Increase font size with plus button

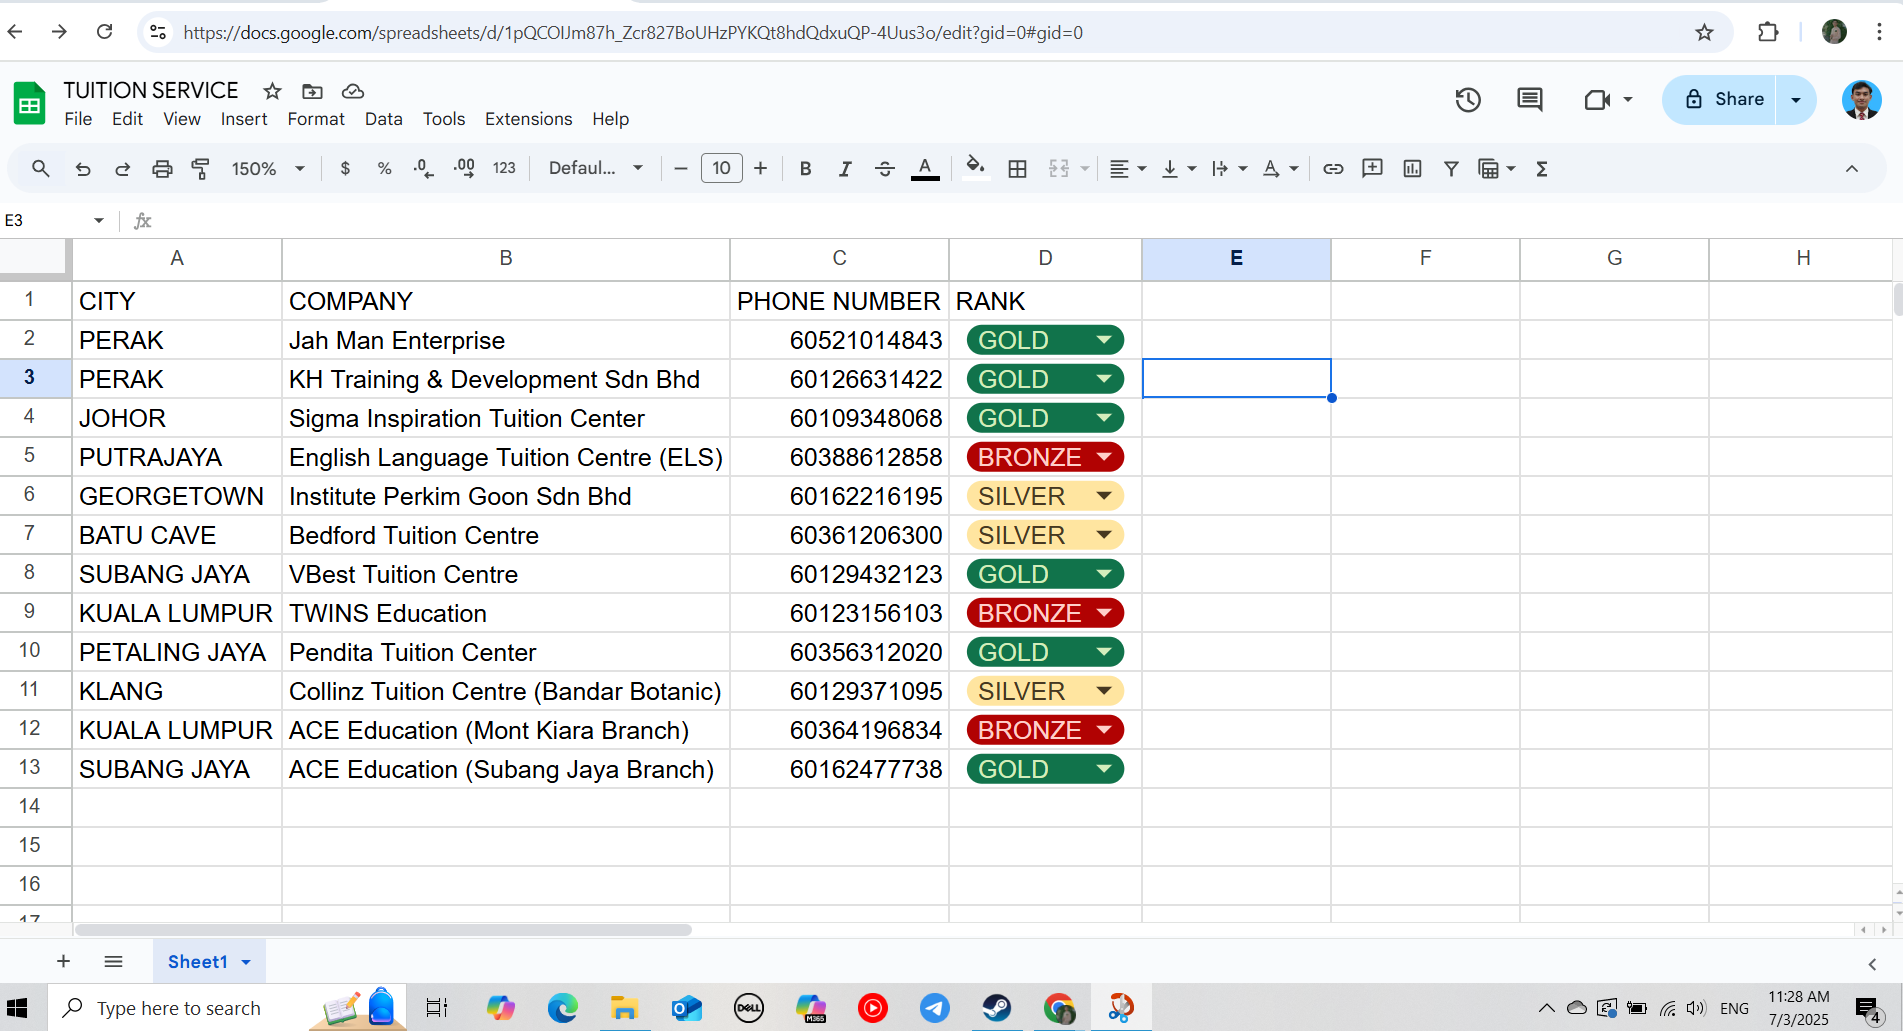760,169
